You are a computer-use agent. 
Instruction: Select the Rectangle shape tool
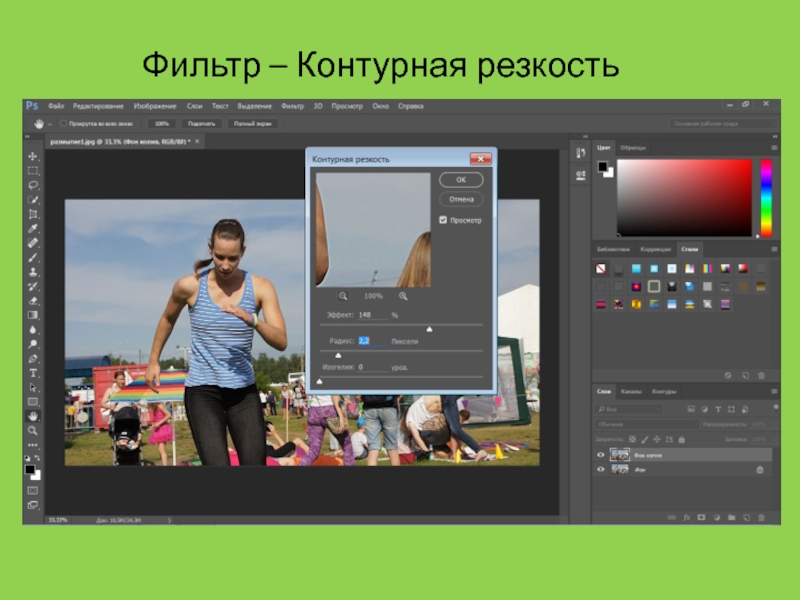[x=33, y=402]
